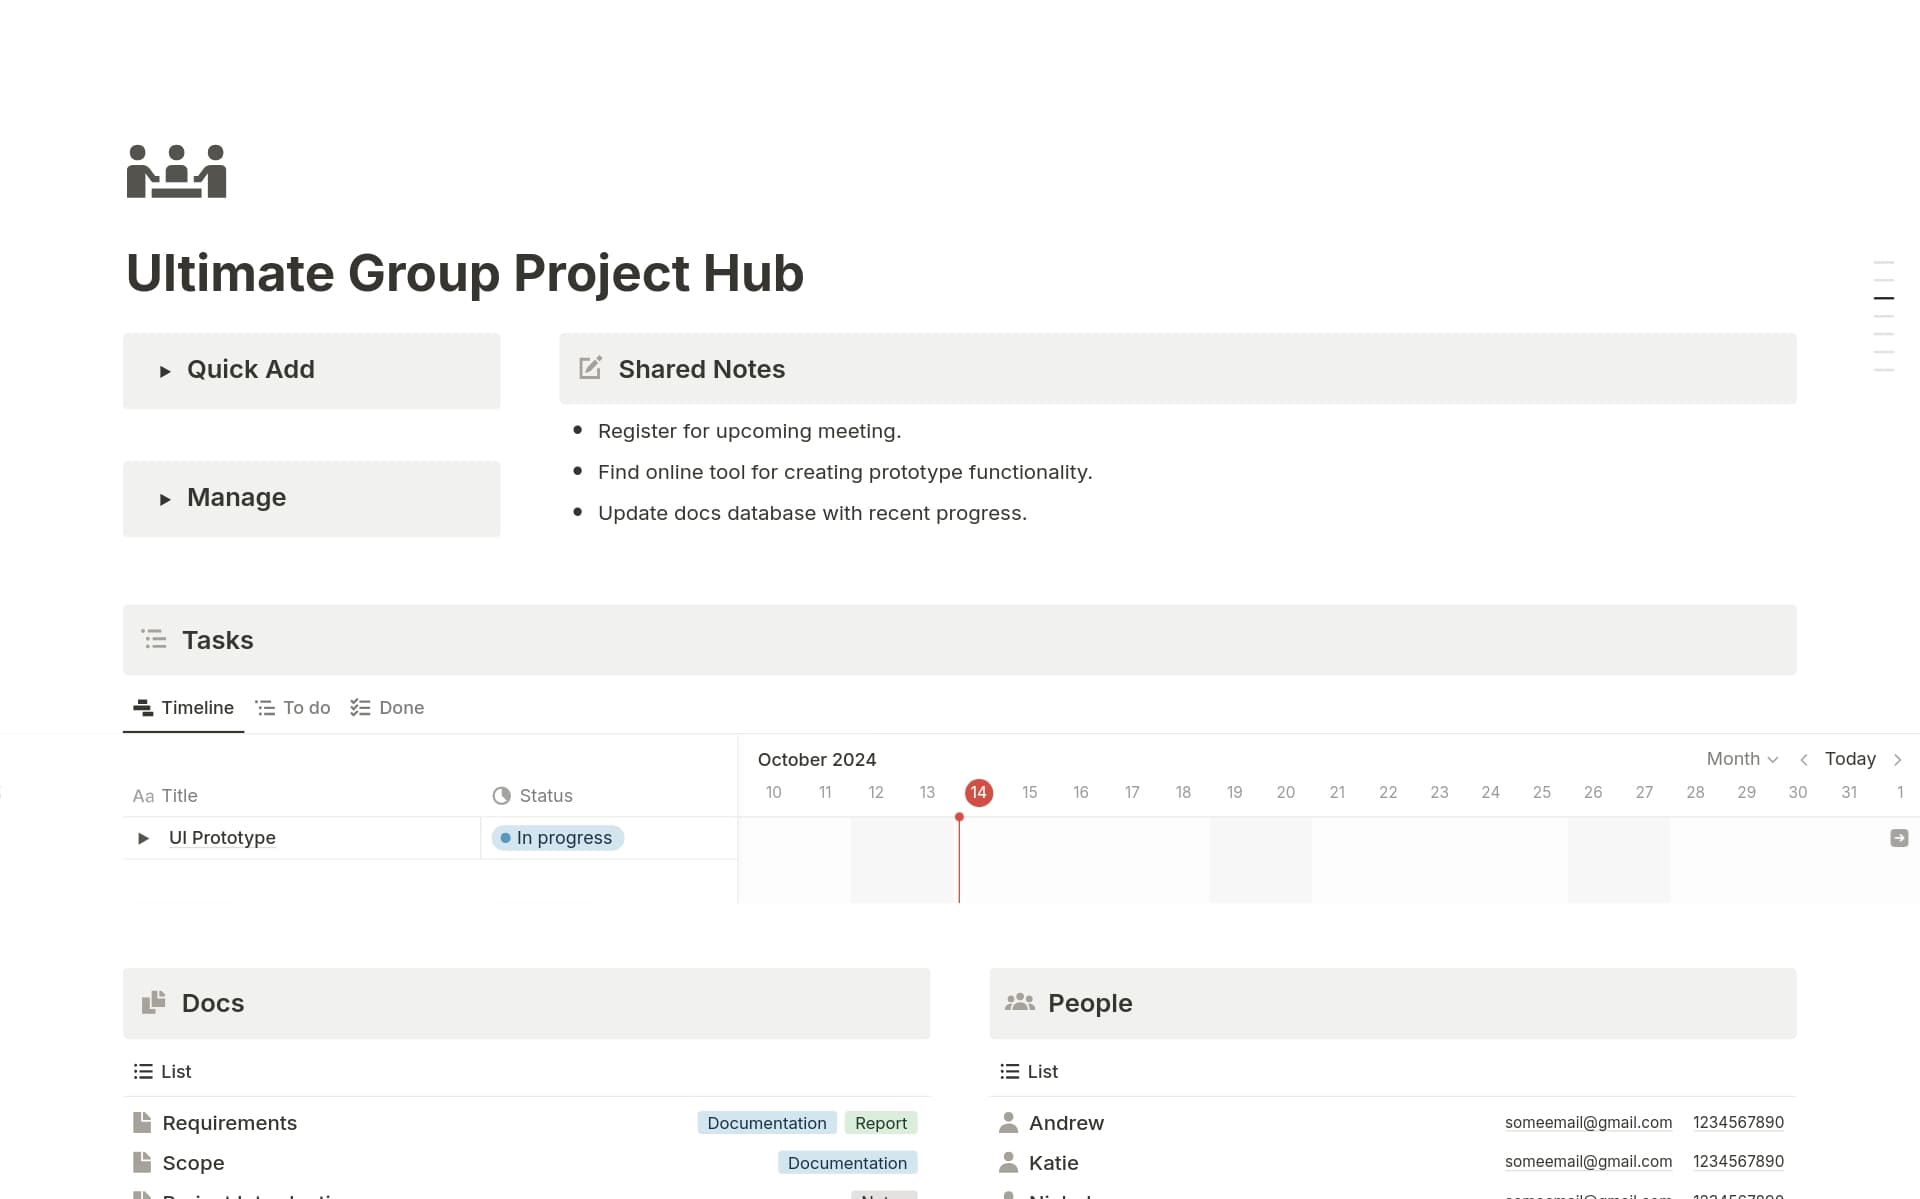Click the list icon beside Tasks heading
The width and height of the screenshot is (1920, 1199).
[155, 639]
